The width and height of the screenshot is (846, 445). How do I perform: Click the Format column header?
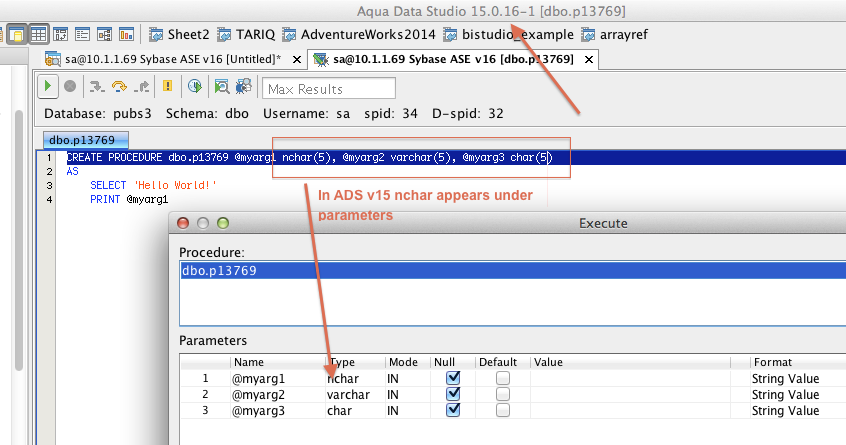798,362
